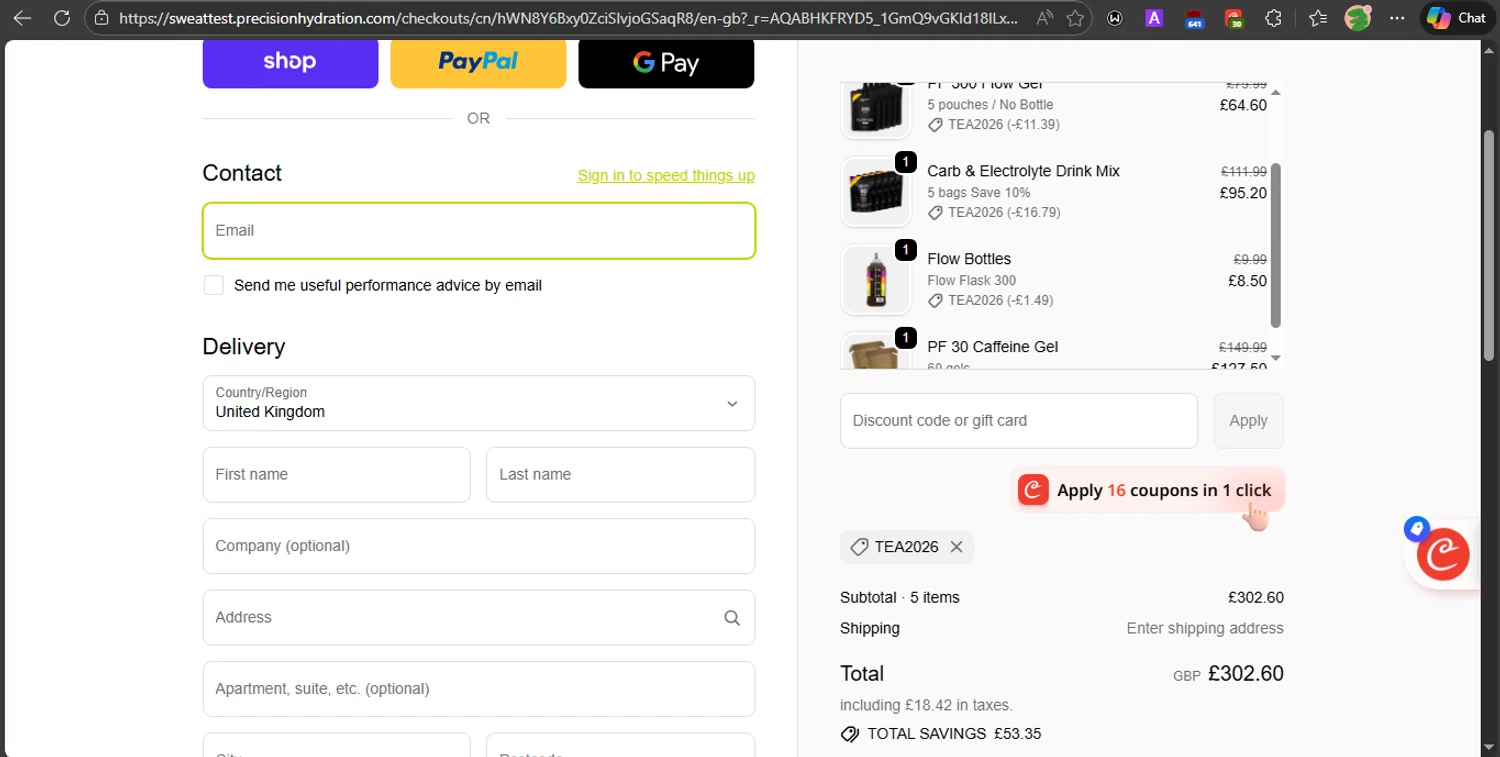Click the PF 300 Flow Gel thumbnail
The image size is (1500, 757).
pyautogui.click(x=877, y=109)
